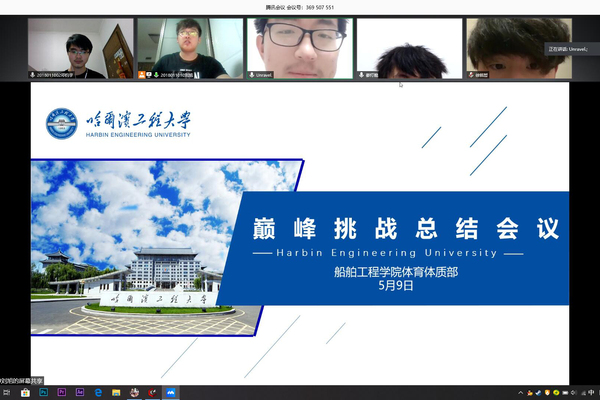Open File Explorer from the taskbar
The width and height of the screenshot is (600, 400).
point(116,393)
